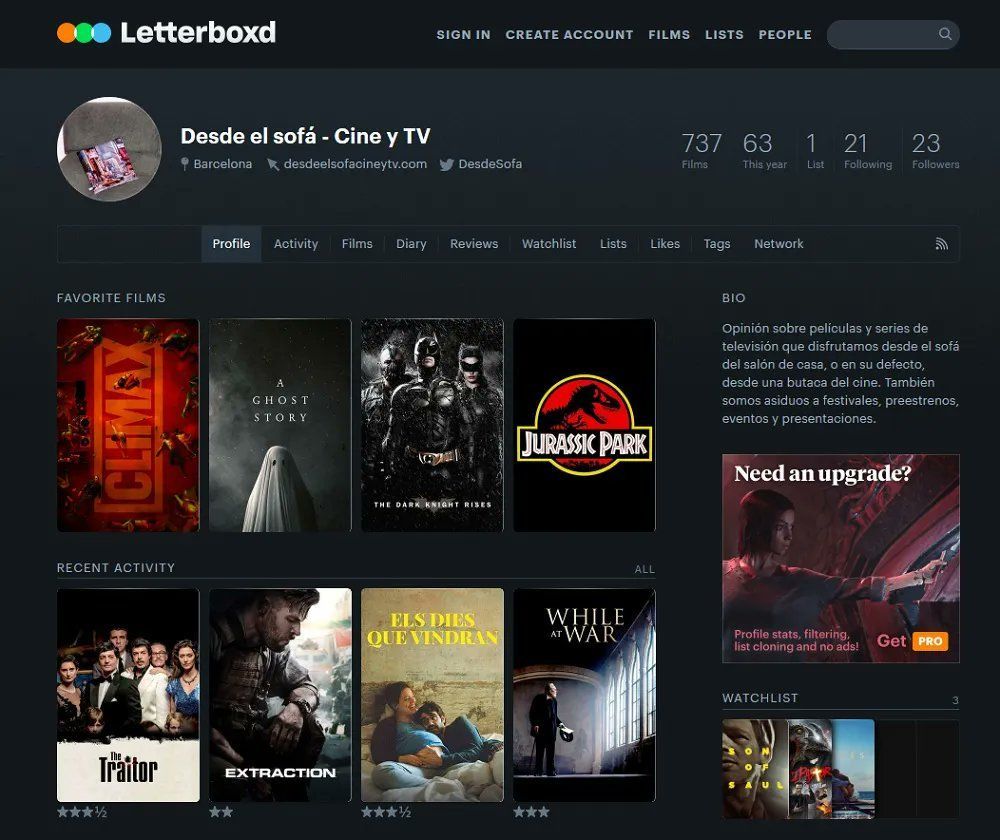The image size is (1000, 840).
Task: Click the SIGN IN link
Action: click(x=463, y=34)
